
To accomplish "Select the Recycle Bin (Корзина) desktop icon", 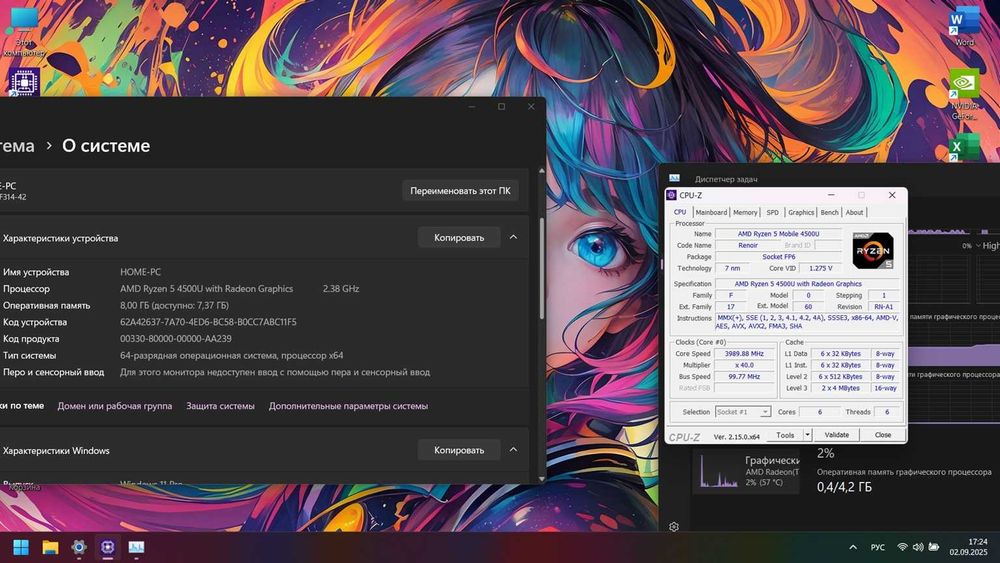I will (x=24, y=486).
